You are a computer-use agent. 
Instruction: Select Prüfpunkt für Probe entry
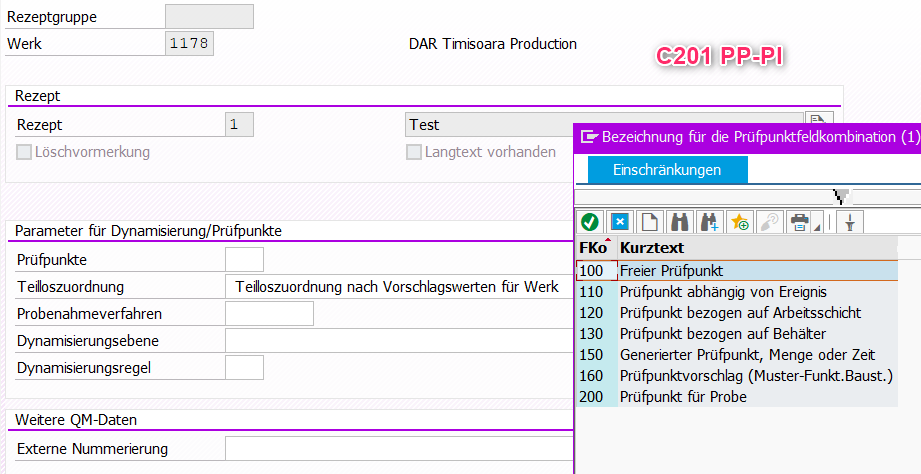683,396
